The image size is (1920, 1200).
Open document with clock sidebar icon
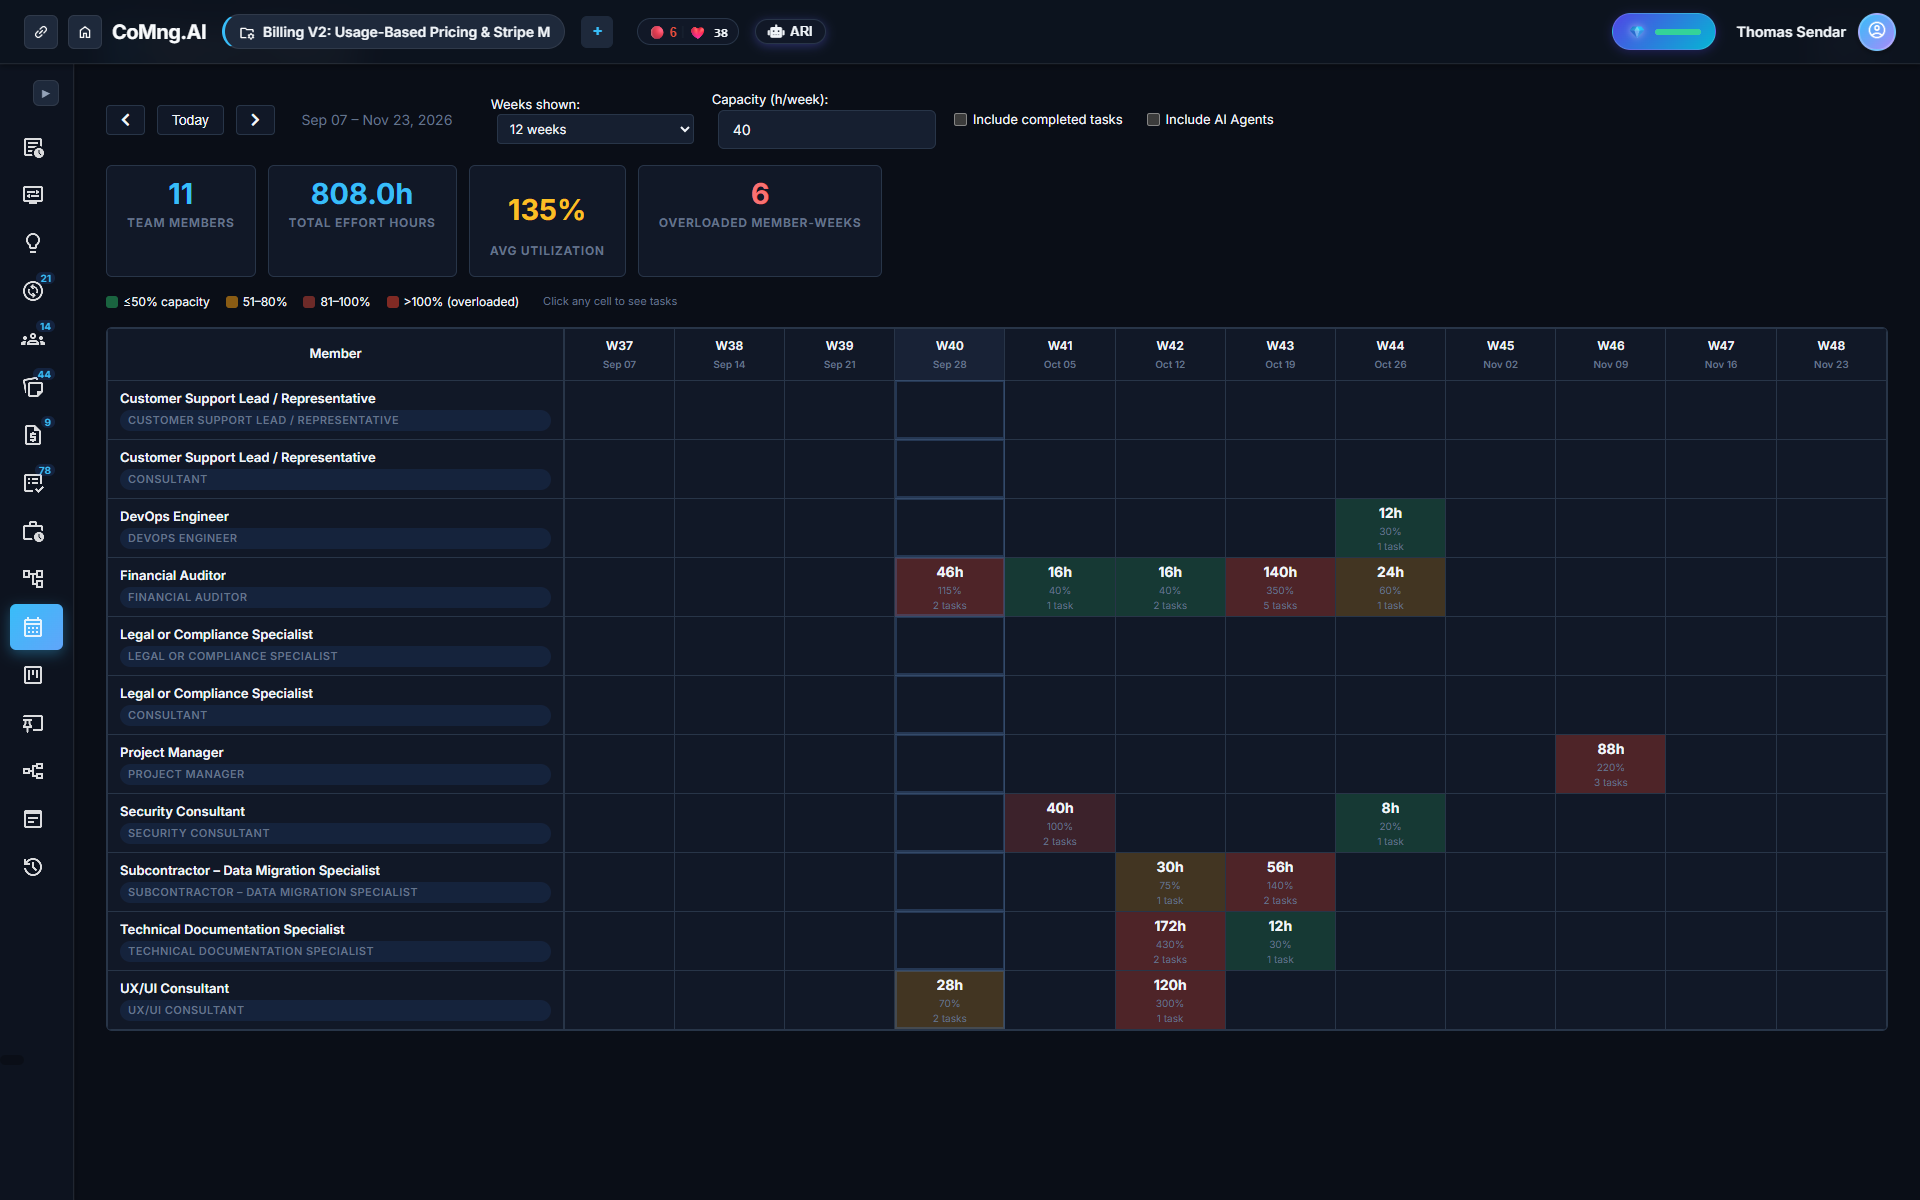(33, 148)
